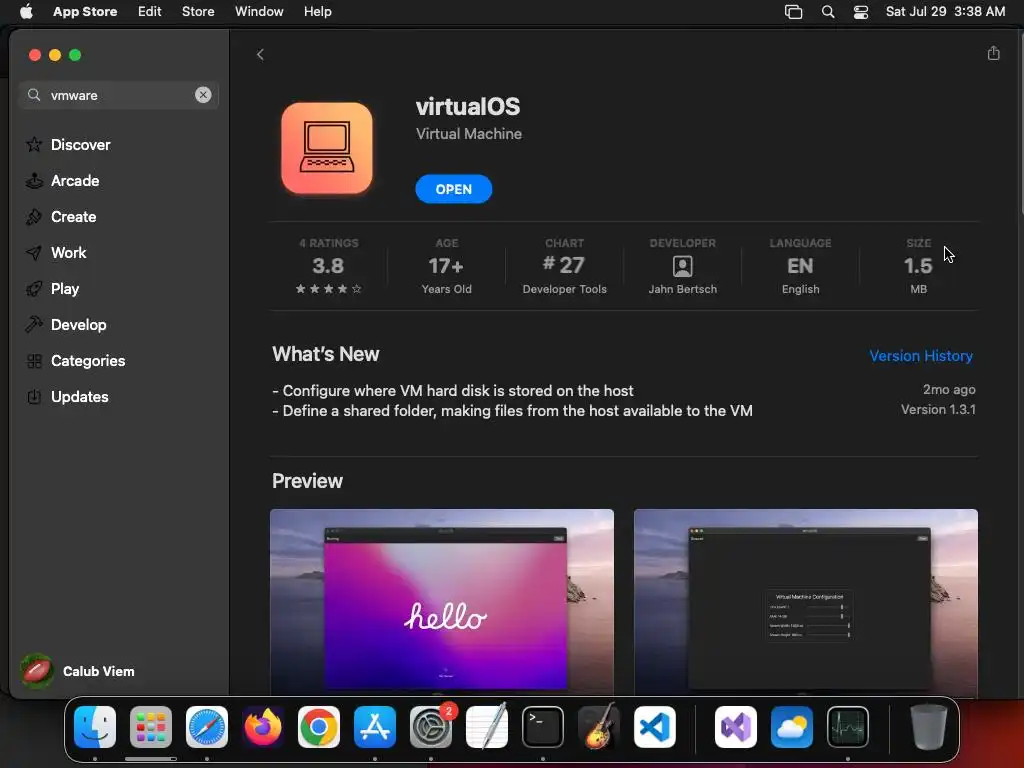
Task: Click the developer Jahn Bertsch block
Action: 682,266
